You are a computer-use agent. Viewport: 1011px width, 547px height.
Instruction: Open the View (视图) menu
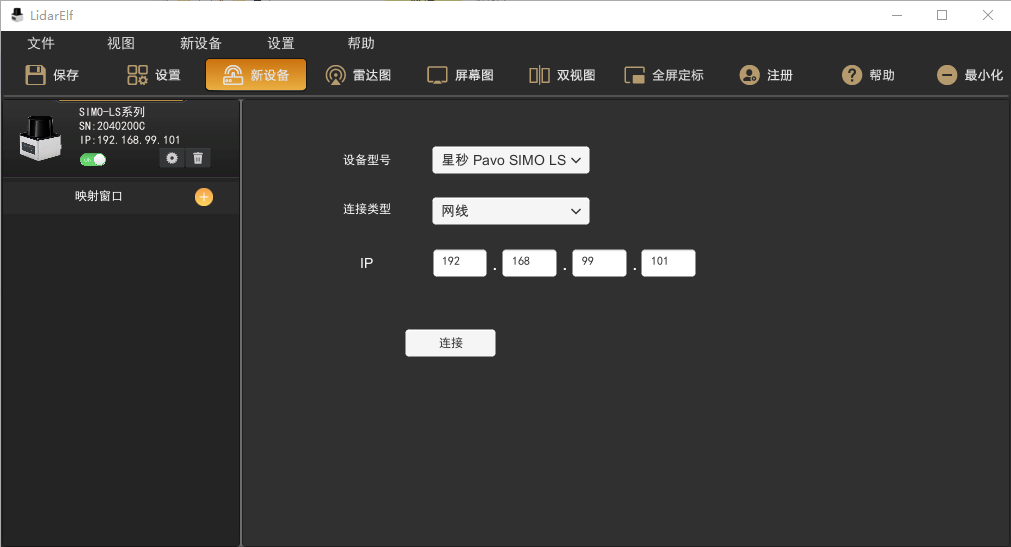[x=121, y=43]
